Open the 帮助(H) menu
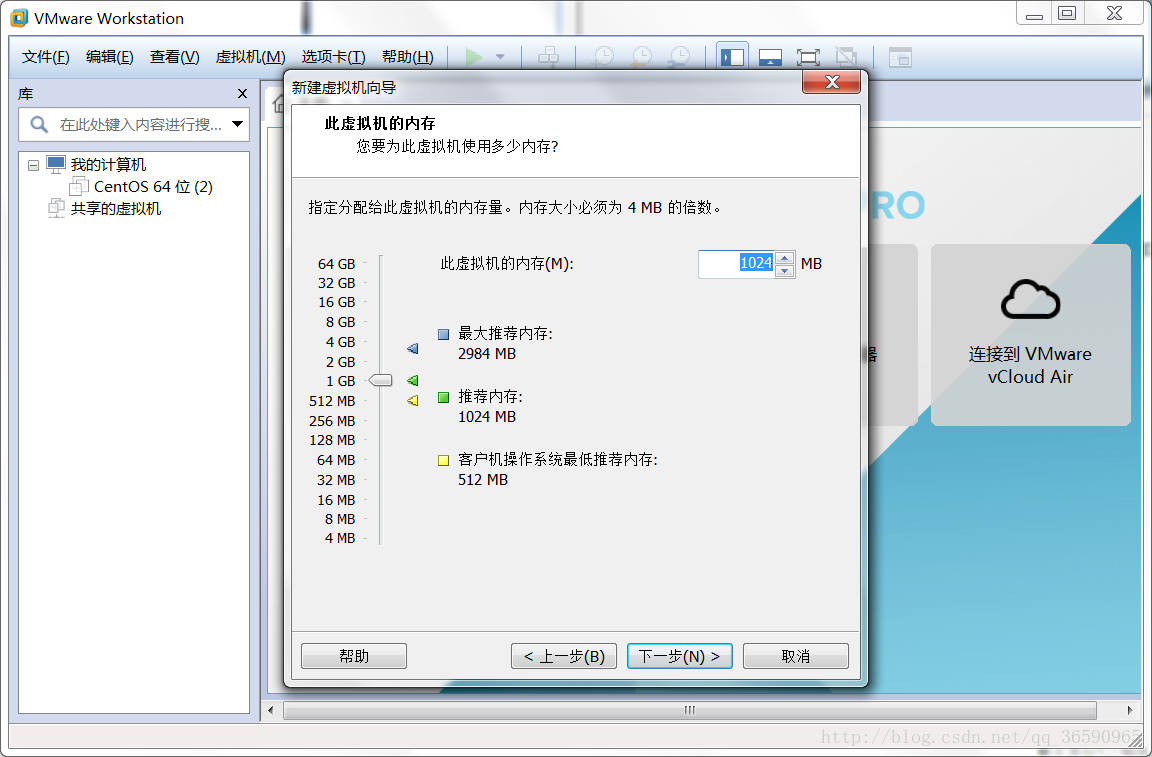Image resolution: width=1152 pixels, height=757 pixels. 408,57
